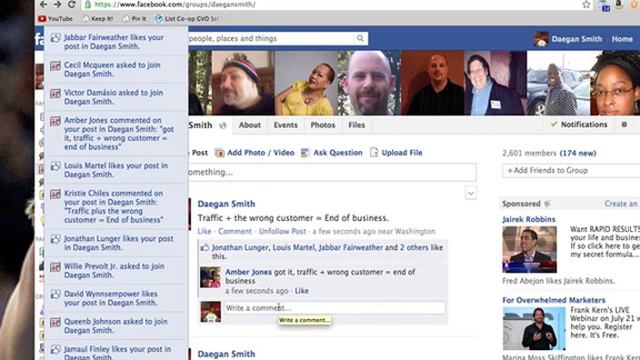Click woman in yellow member photo
Viewport: 640px width, 360px height.
pyautogui.click(x=306, y=83)
